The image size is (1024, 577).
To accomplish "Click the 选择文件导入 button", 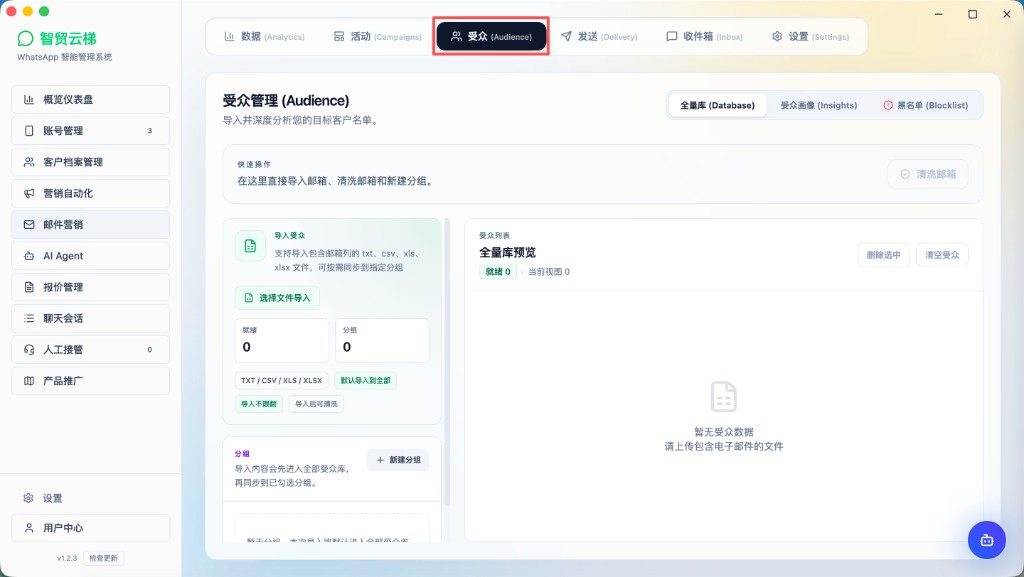I will click(x=278, y=298).
